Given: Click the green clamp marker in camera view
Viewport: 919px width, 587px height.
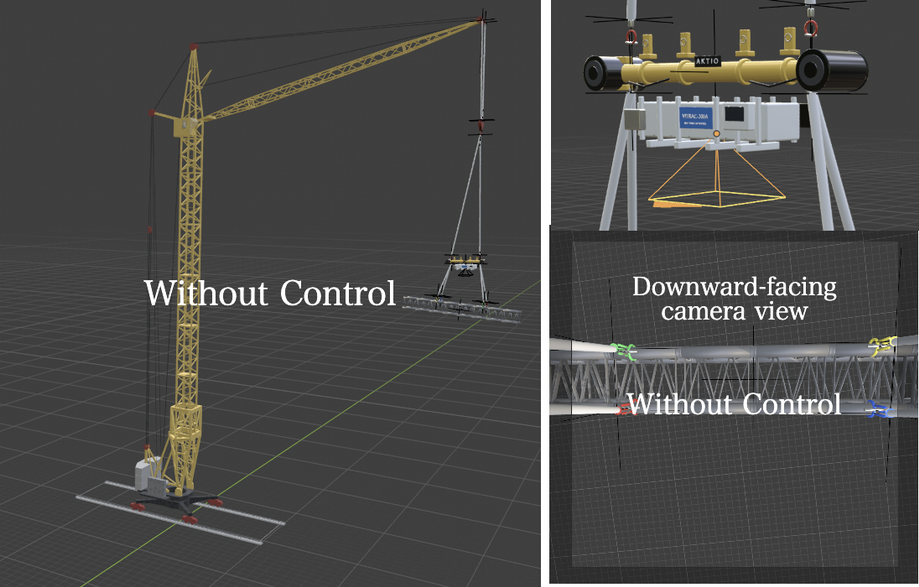Looking at the screenshot, I should click(623, 351).
